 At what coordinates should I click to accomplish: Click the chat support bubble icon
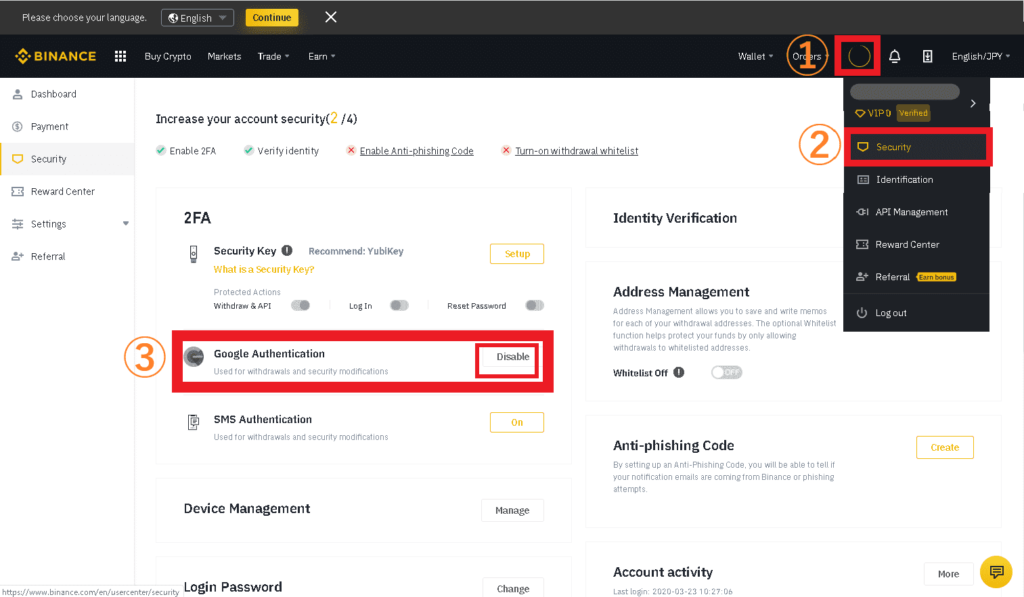(996, 572)
